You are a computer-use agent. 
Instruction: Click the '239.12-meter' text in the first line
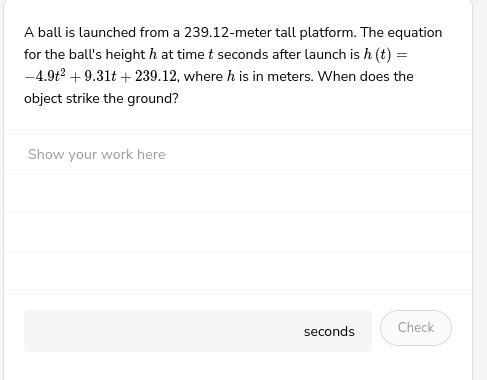pyautogui.click(x=227, y=32)
